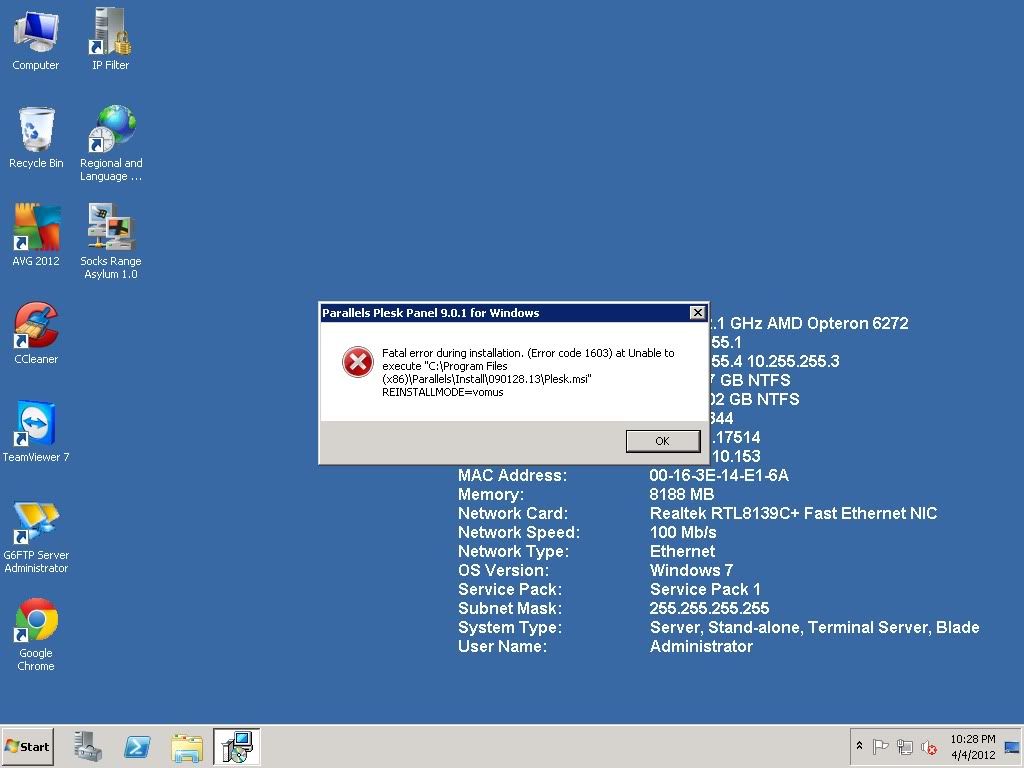Open G6FTP Server Administrator shortcut
The width and height of the screenshot is (1024, 768).
[x=36, y=537]
